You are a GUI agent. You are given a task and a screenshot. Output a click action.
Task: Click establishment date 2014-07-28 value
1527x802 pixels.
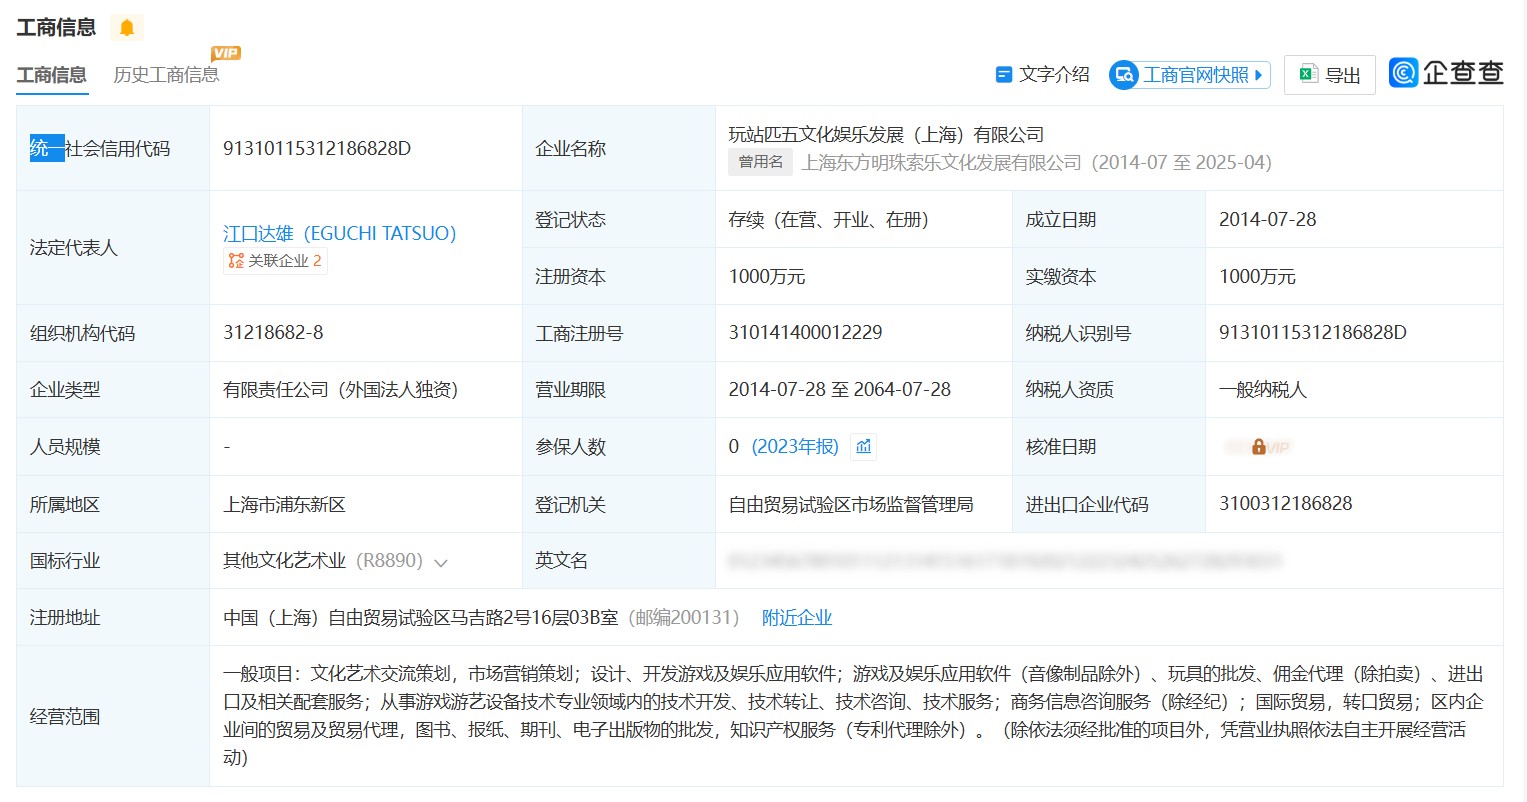1268,220
